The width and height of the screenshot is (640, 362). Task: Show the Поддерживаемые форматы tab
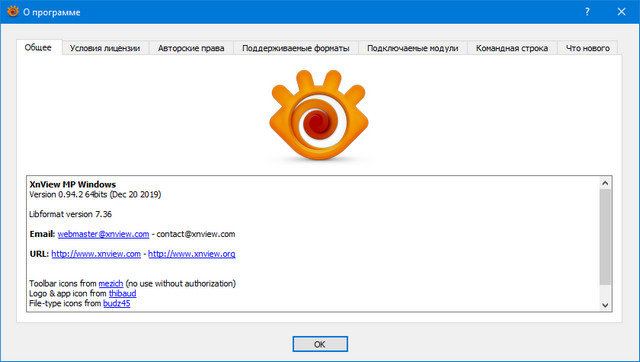tap(296, 48)
